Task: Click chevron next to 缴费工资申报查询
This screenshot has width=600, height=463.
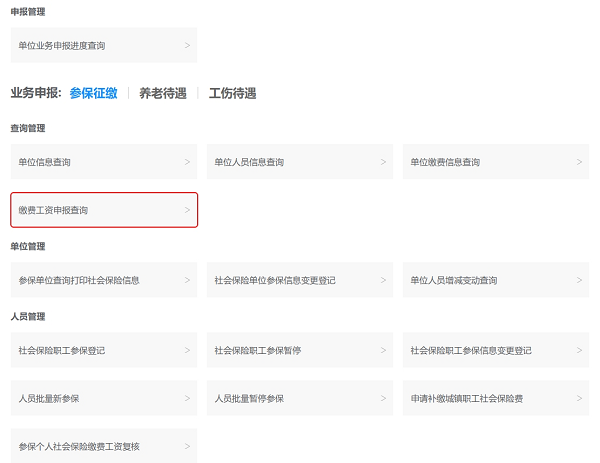Action: (187, 210)
